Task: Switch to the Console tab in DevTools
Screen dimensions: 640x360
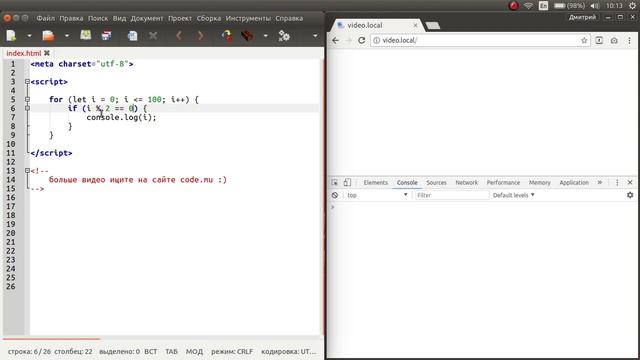Action: (407, 182)
